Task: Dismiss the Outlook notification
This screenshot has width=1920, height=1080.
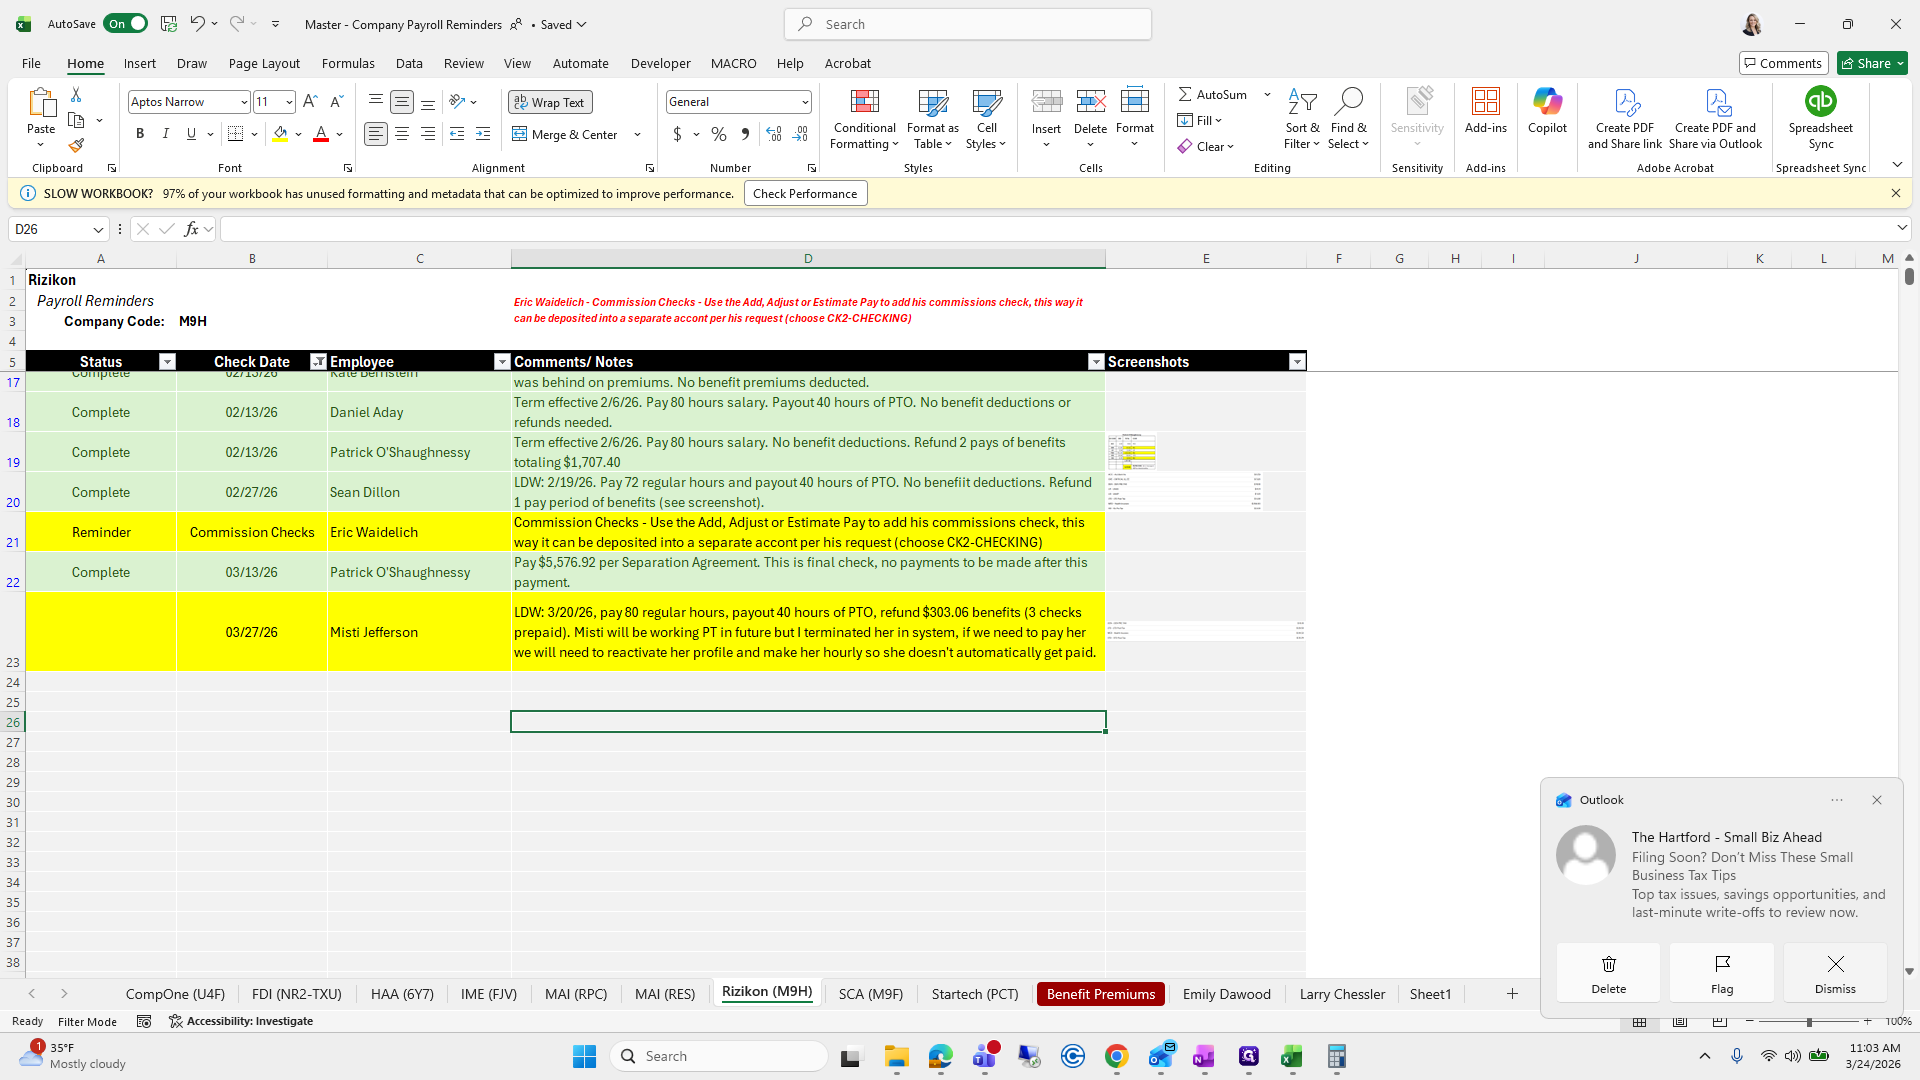Action: point(1834,972)
